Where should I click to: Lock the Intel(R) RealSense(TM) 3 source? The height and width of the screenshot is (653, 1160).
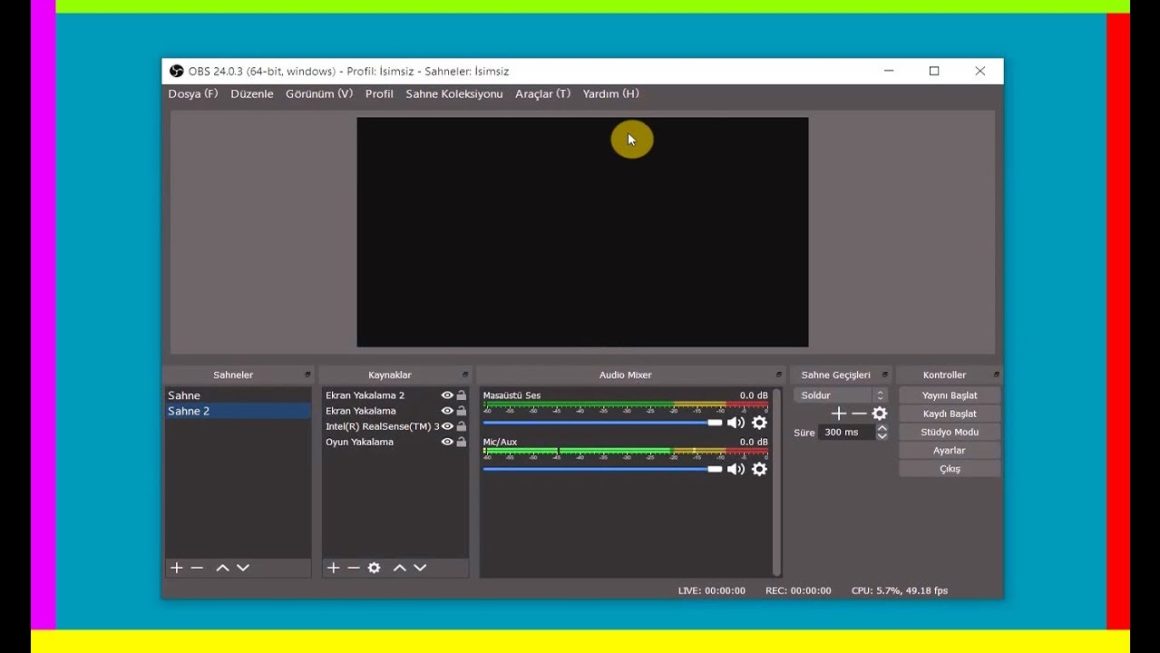tap(462, 427)
